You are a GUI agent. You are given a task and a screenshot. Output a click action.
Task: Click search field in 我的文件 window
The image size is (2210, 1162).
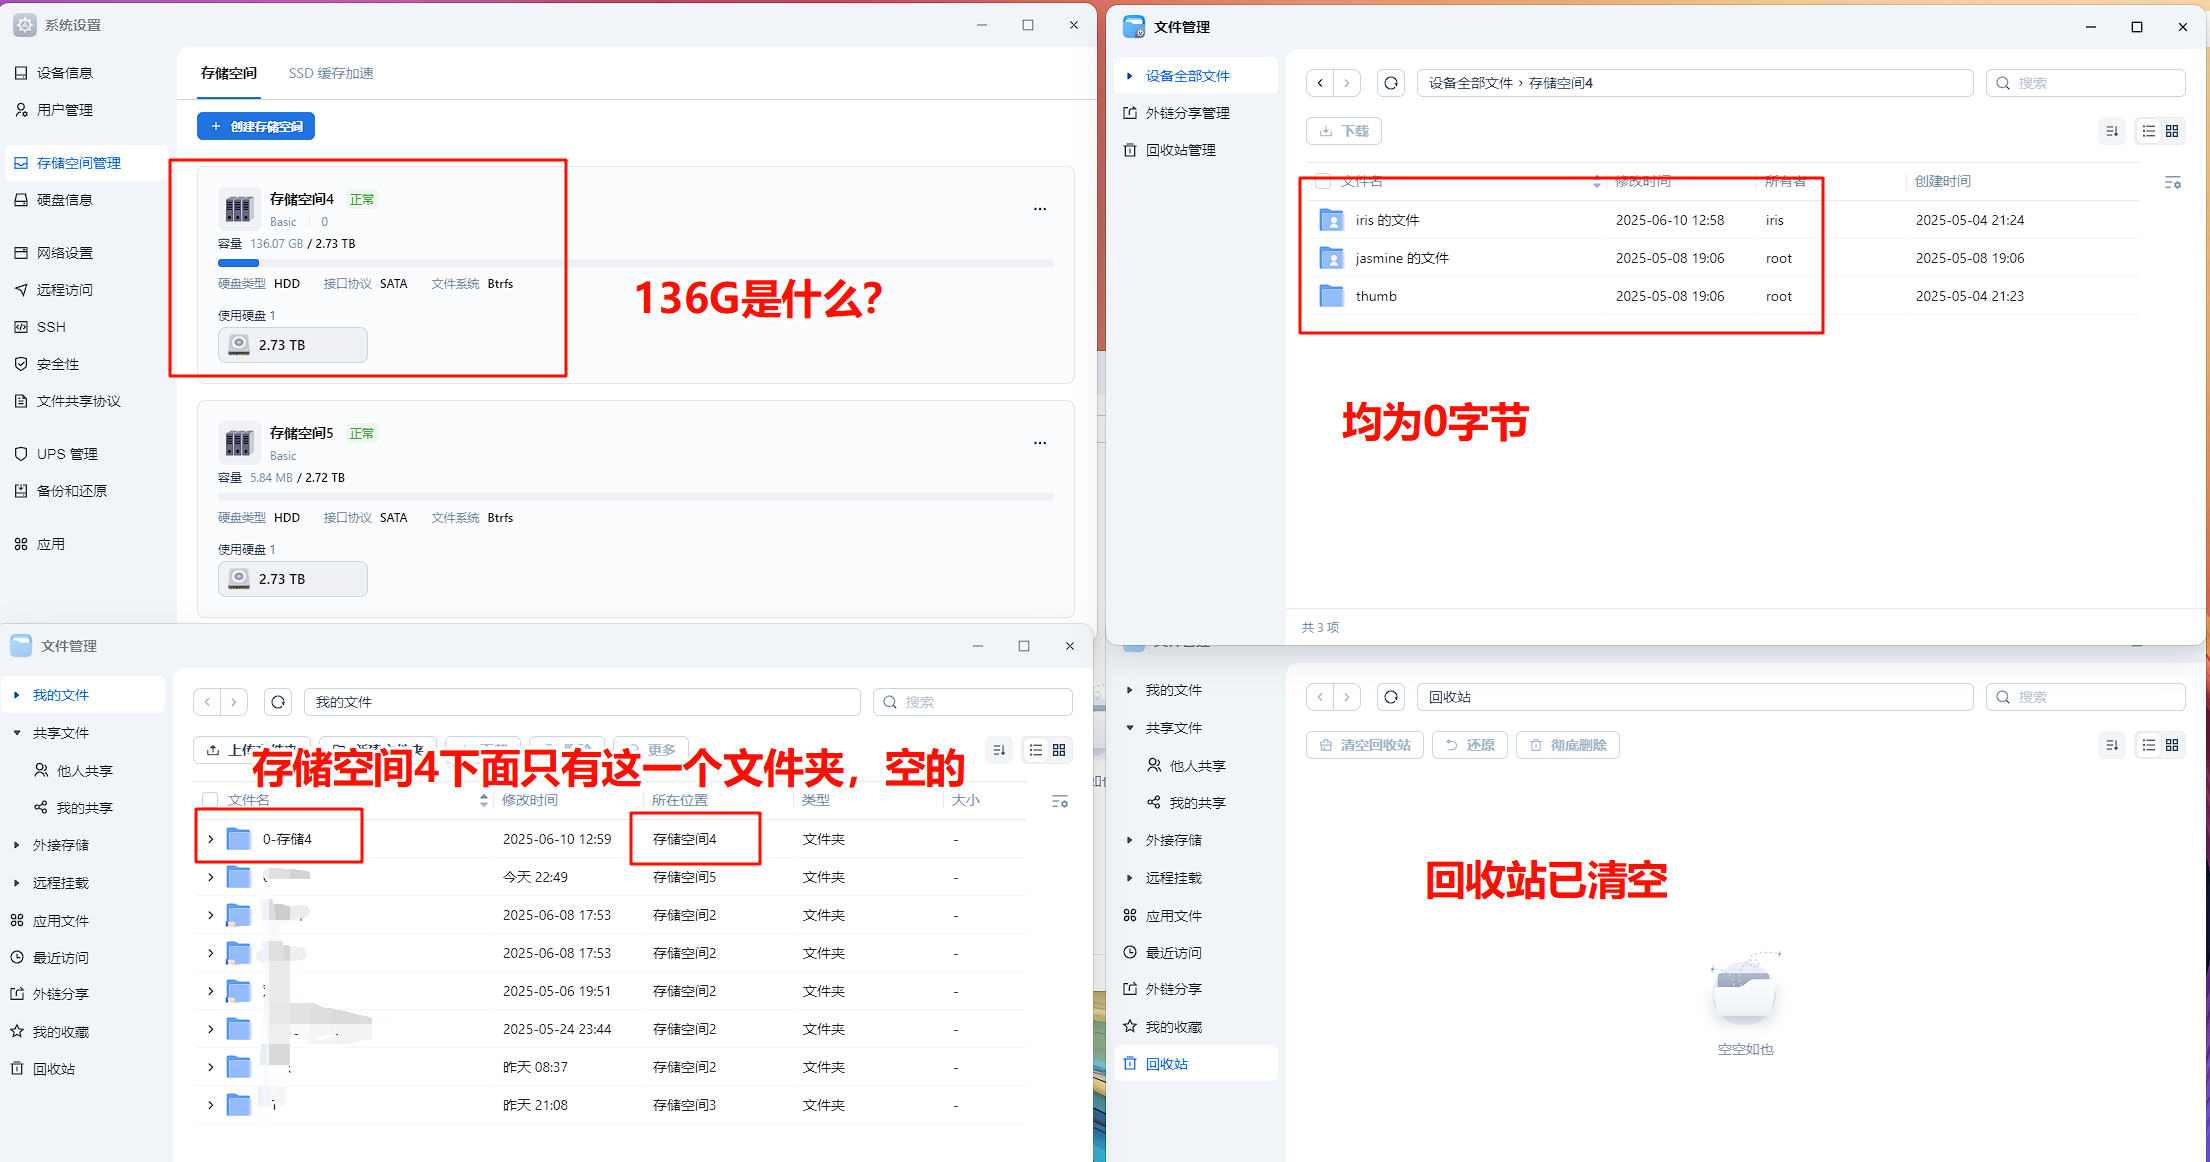tap(972, 702)
